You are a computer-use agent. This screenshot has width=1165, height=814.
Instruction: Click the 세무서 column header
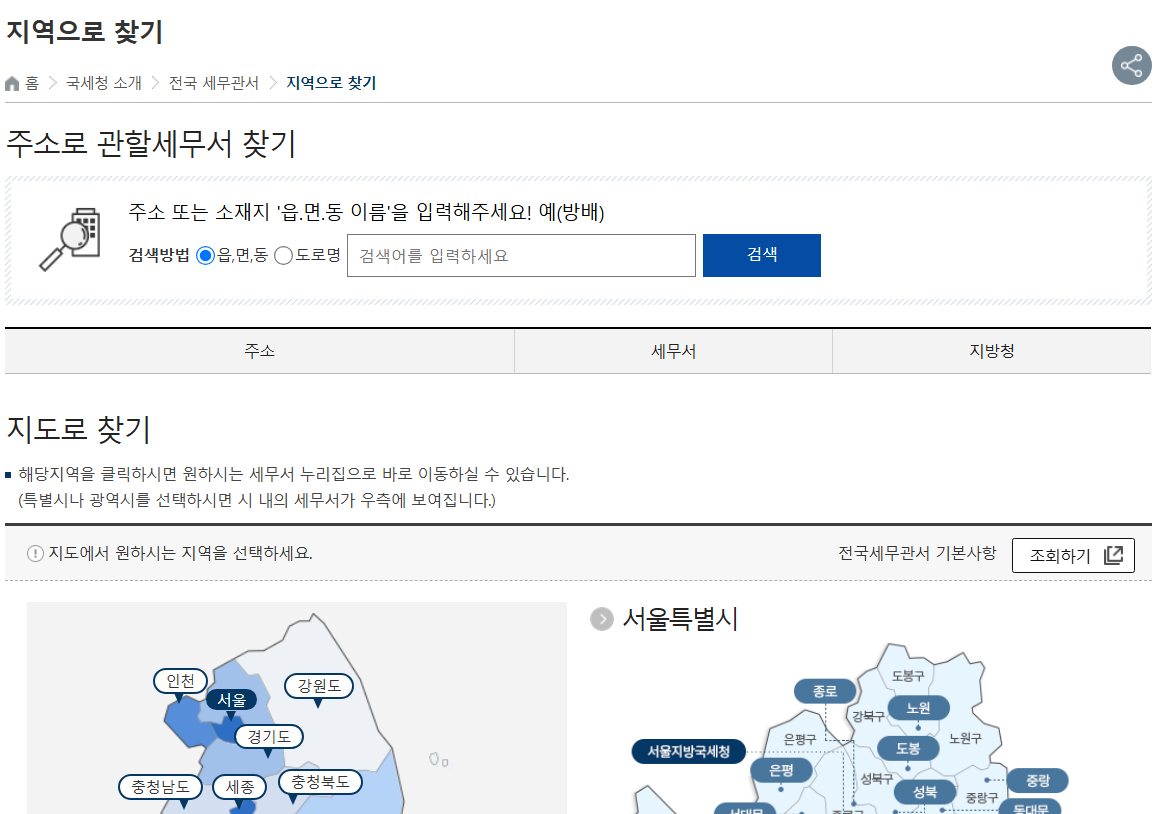click(673, 351)
